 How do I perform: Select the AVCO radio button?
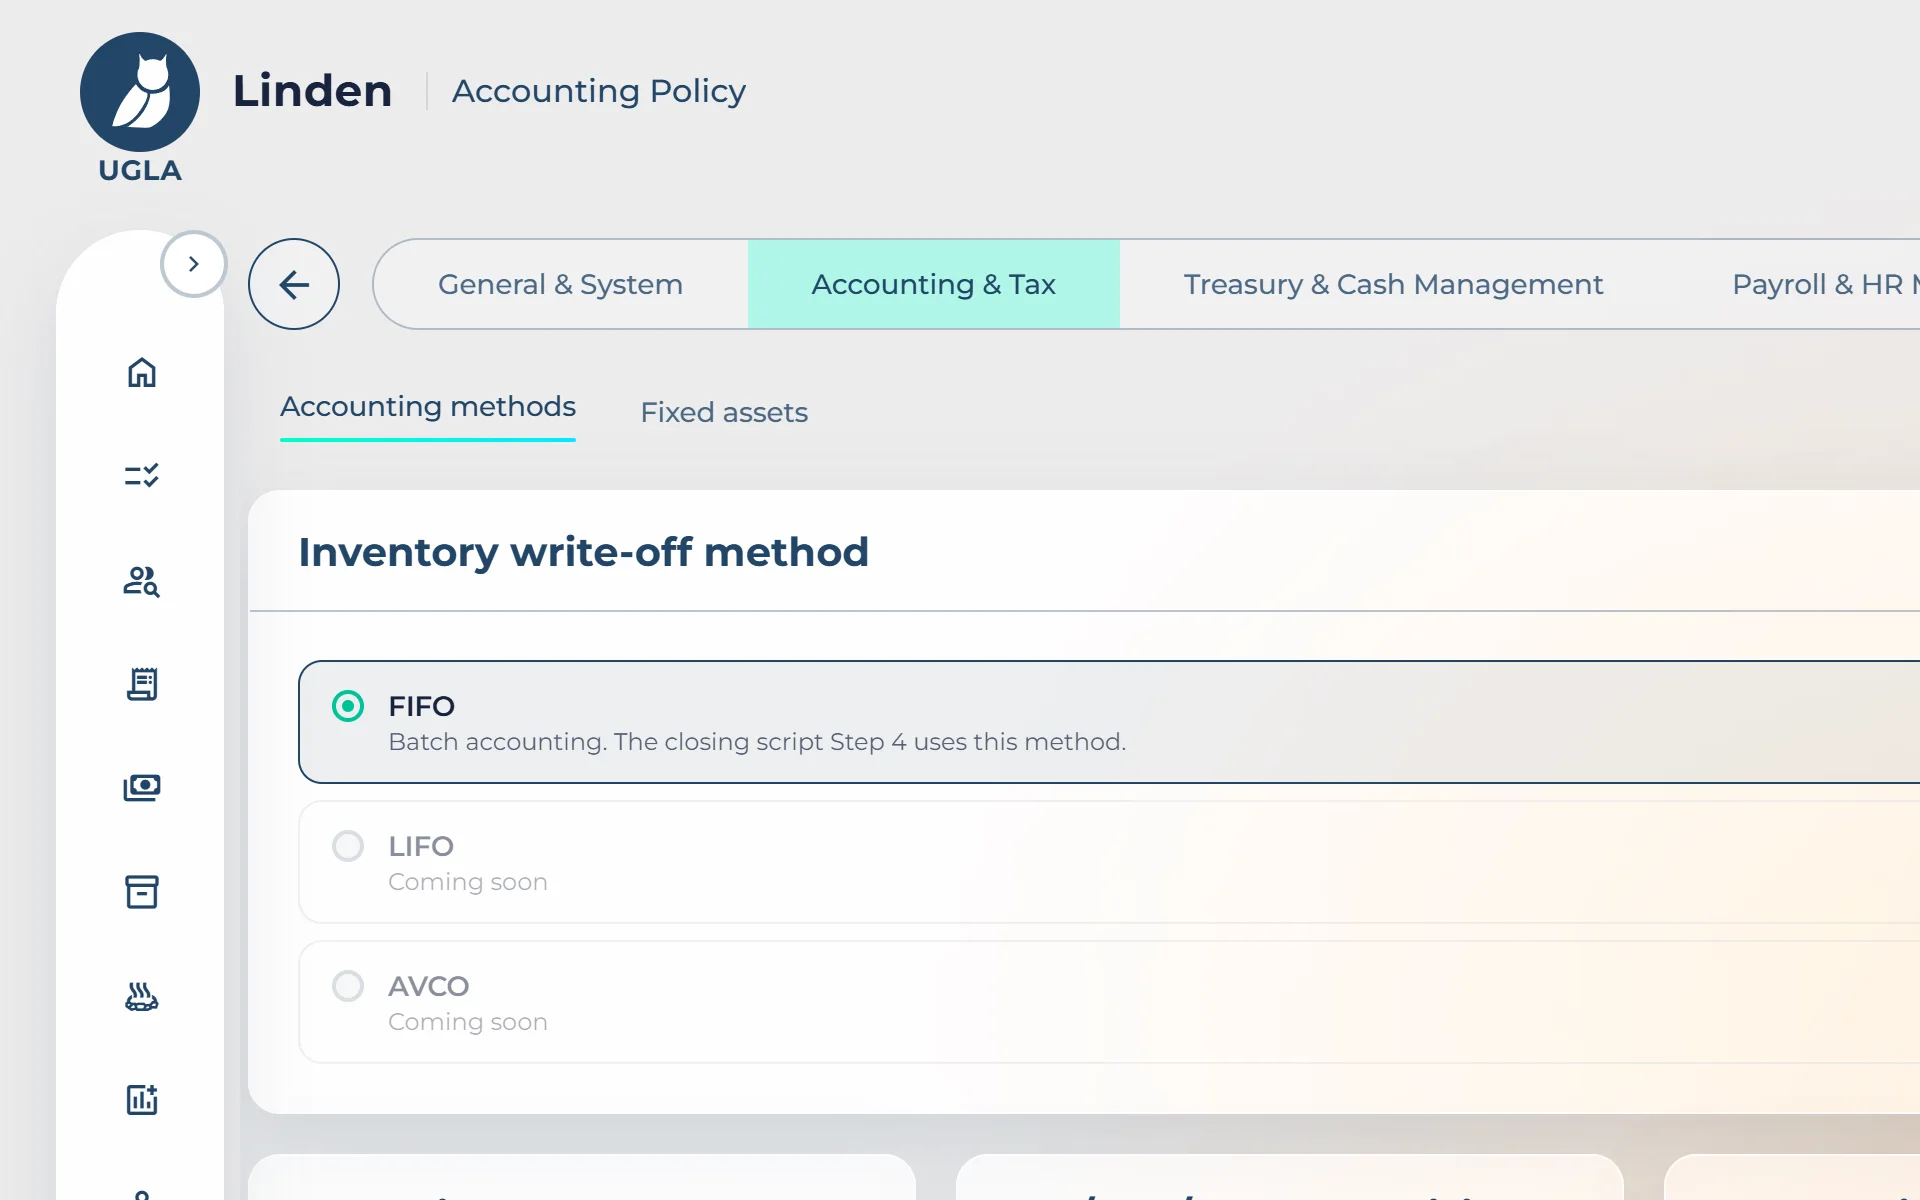point(348,986)
